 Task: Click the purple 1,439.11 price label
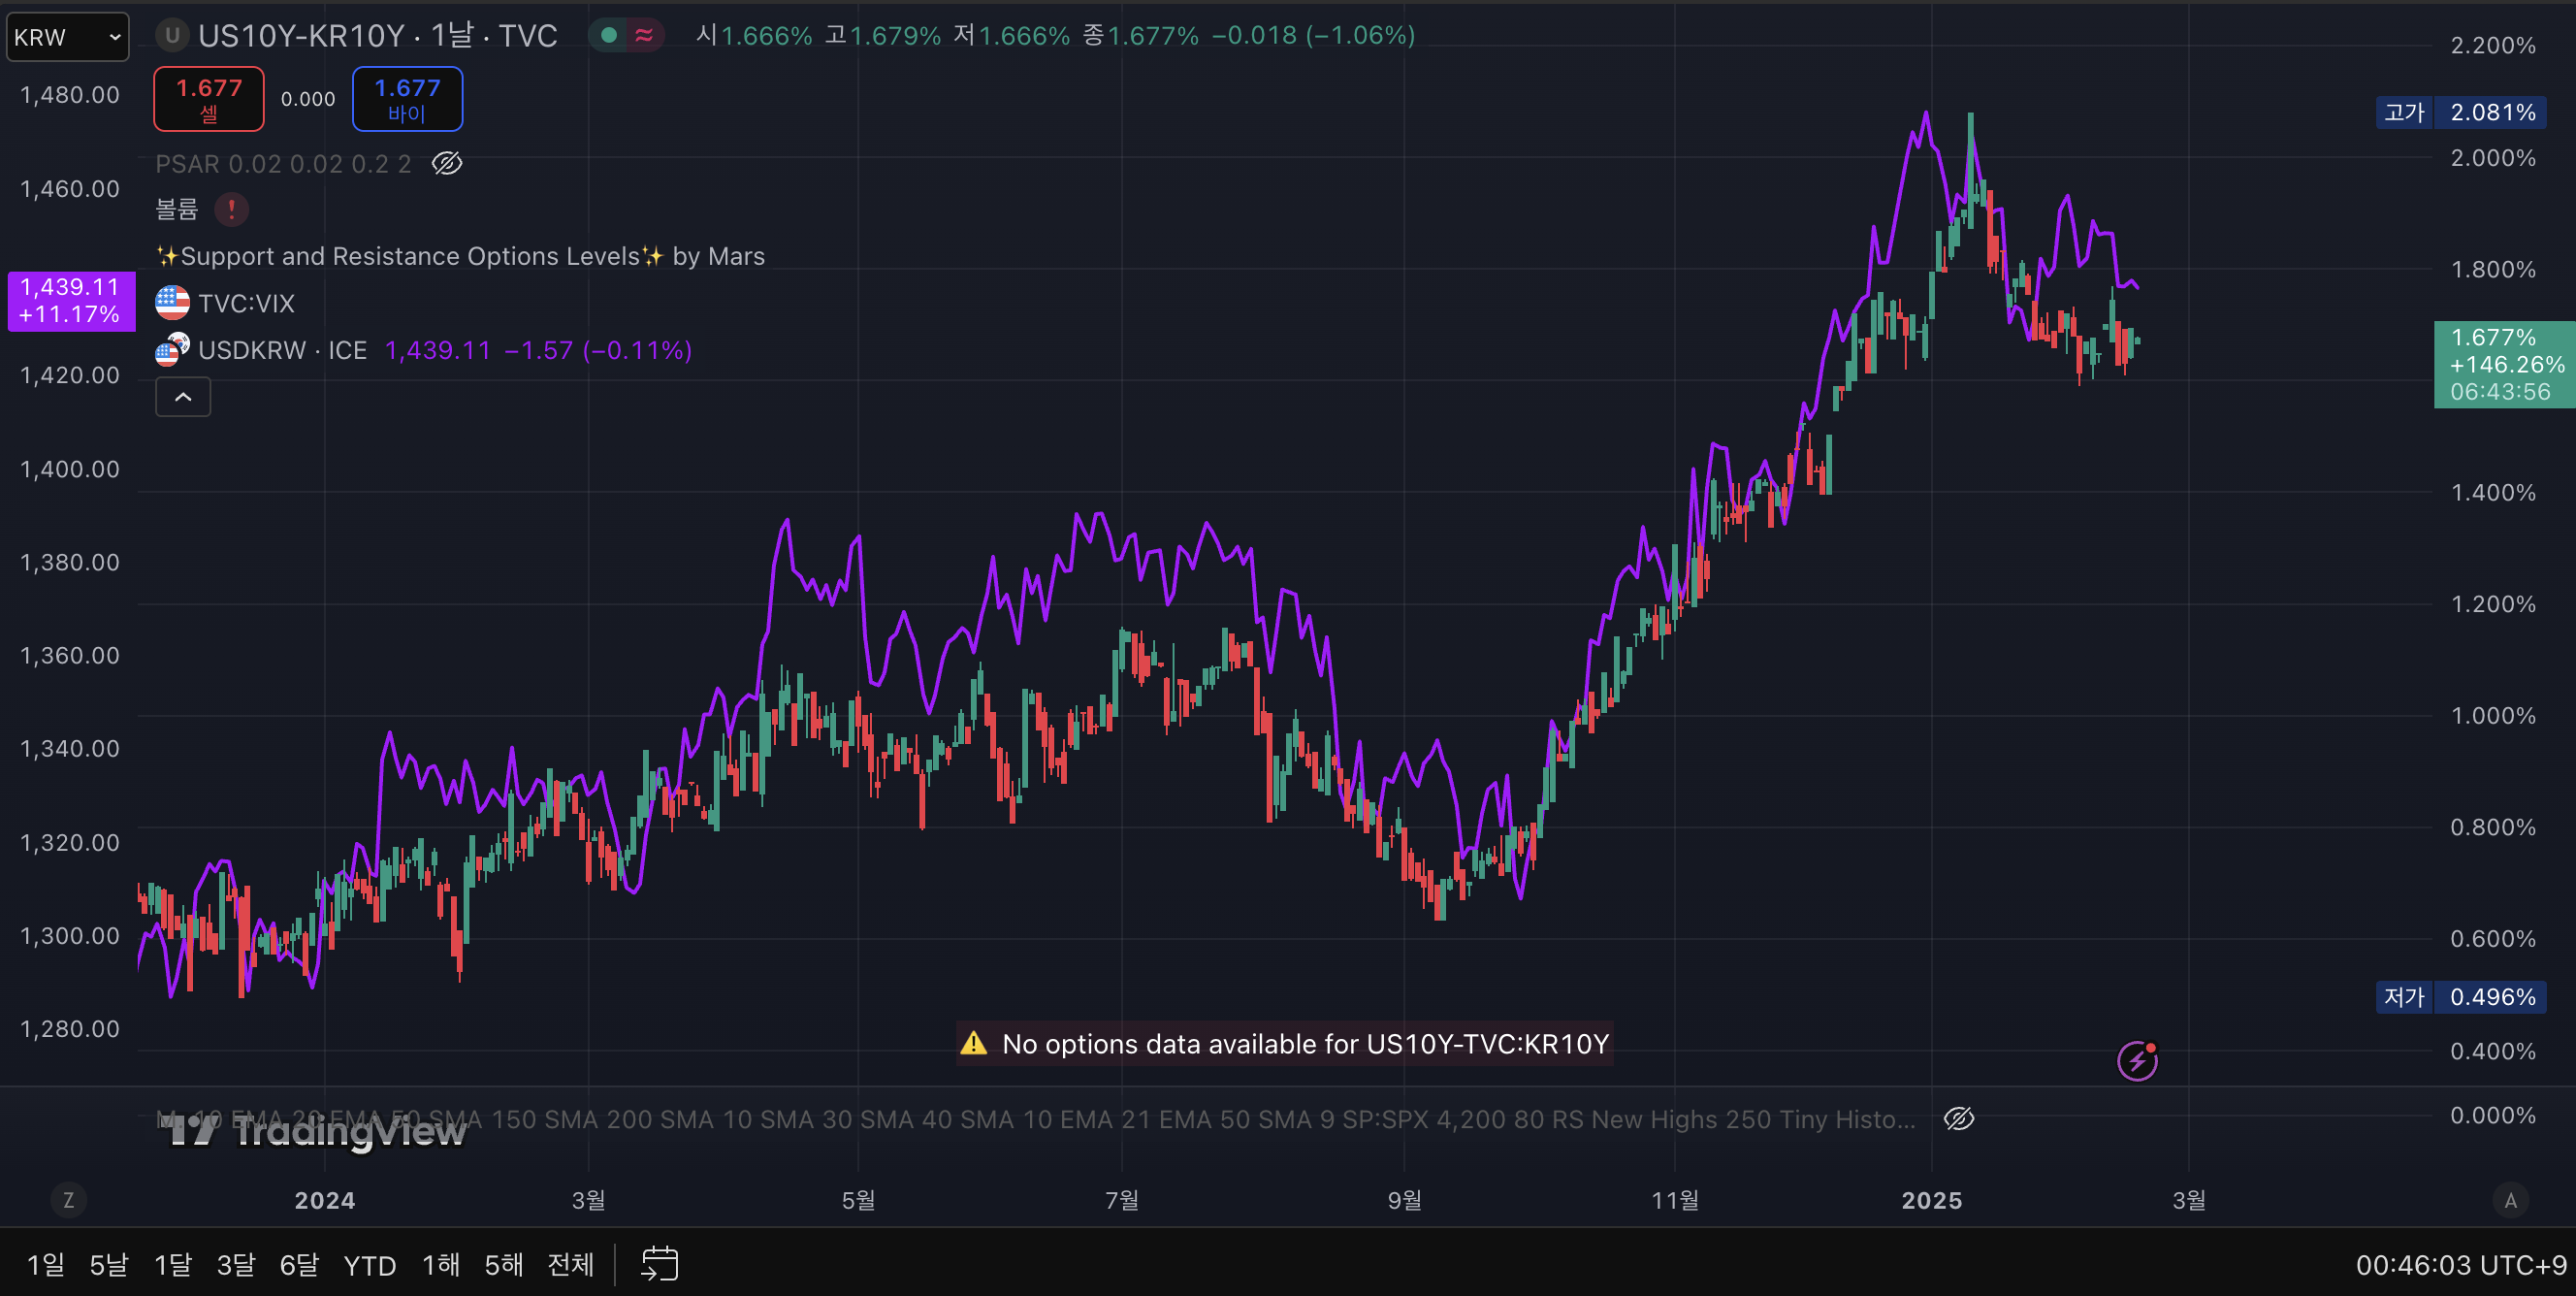coord(70,301)
